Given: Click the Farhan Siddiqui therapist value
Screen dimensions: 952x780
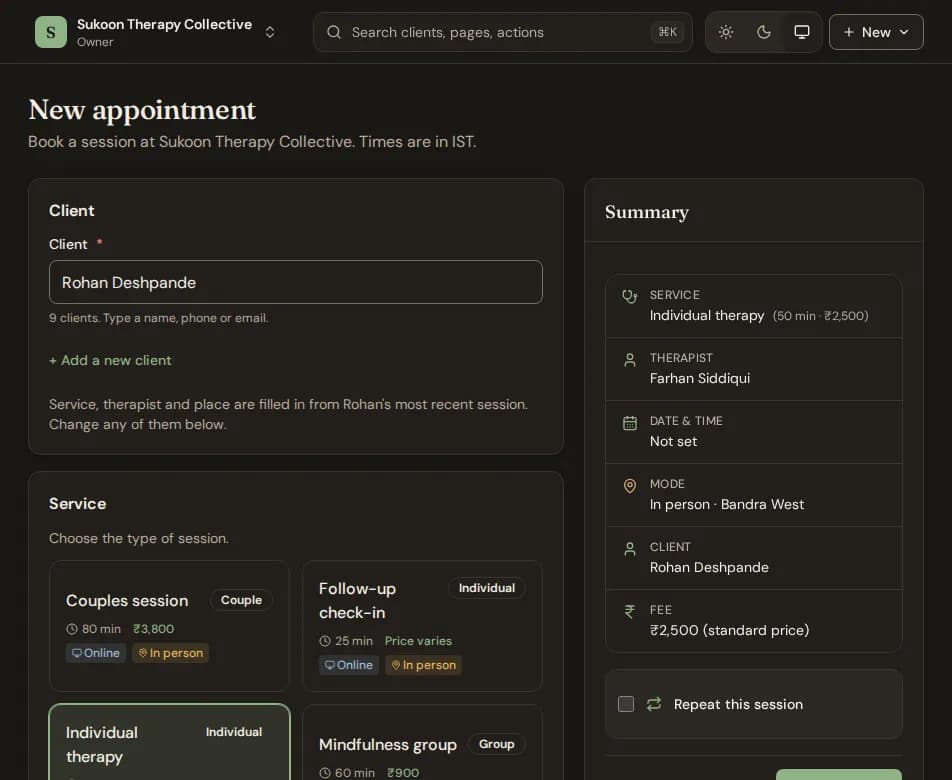Looking at the screenshot, I should (x=700, y=378).
